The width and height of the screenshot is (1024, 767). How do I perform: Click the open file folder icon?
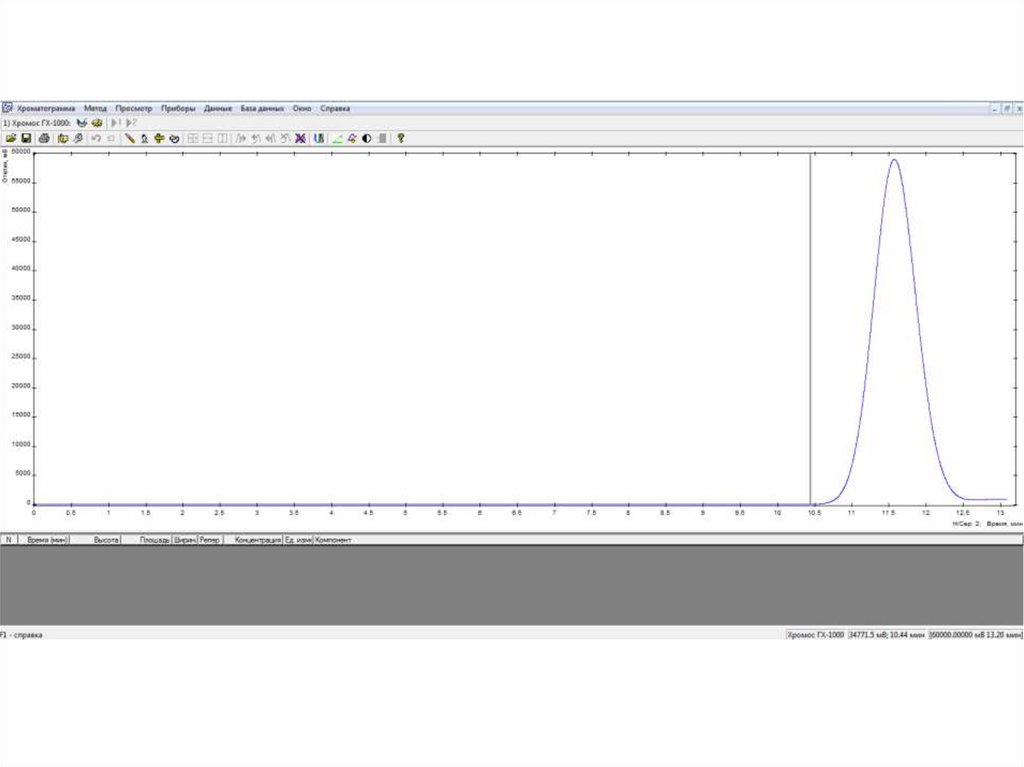click(x=11, y=138)
